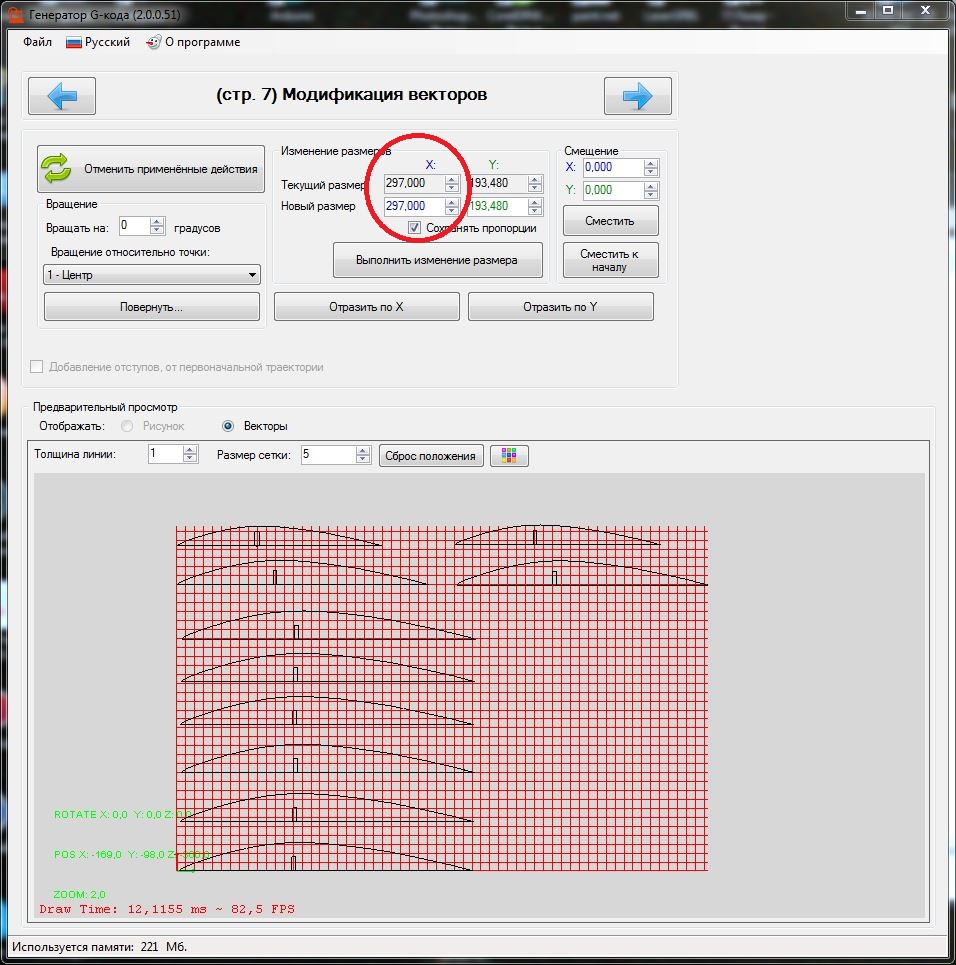Click the rotation degrees input field
Viewport: 956px width, 965px height.
pyautogui.click(x=135, y=226)
